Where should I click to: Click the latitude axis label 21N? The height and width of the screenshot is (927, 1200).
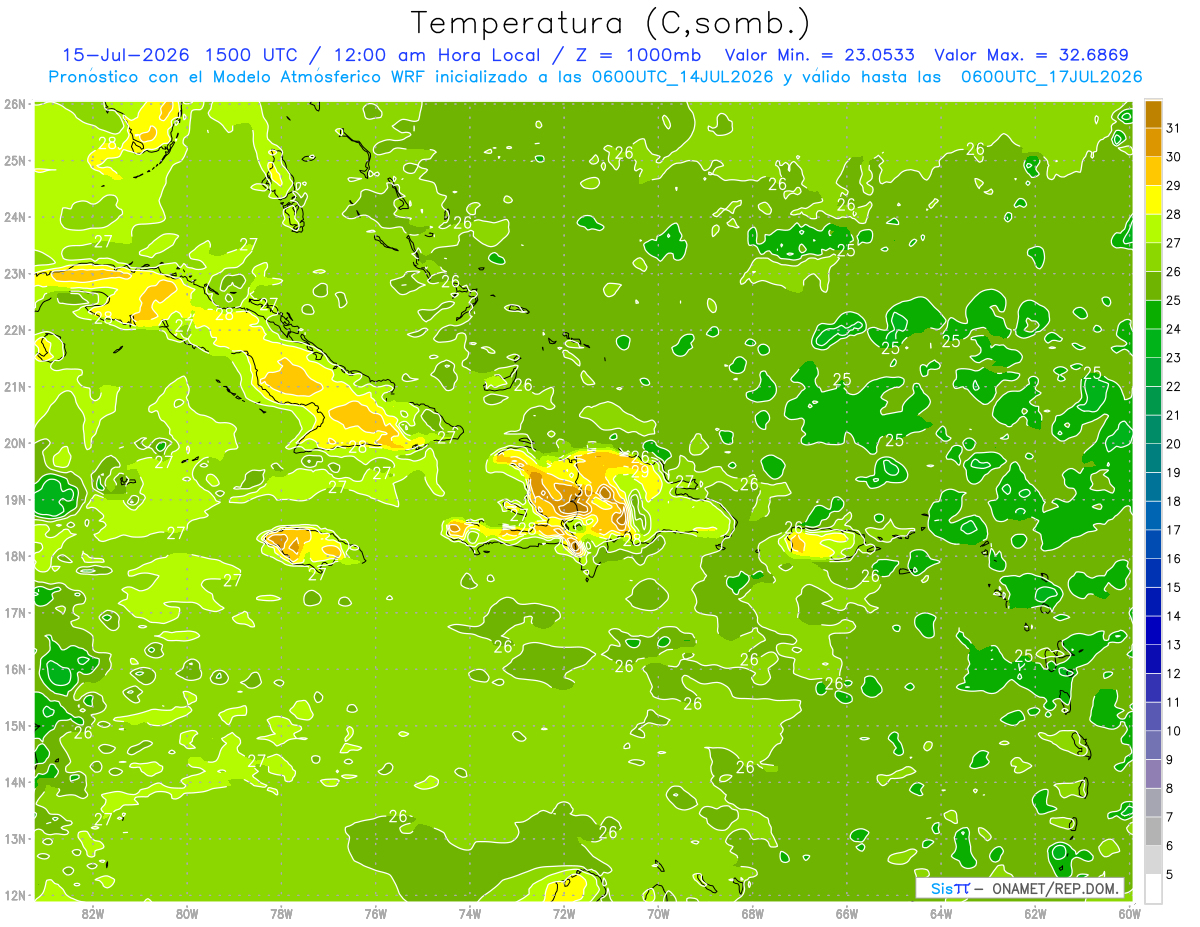[x=15, y=386]
